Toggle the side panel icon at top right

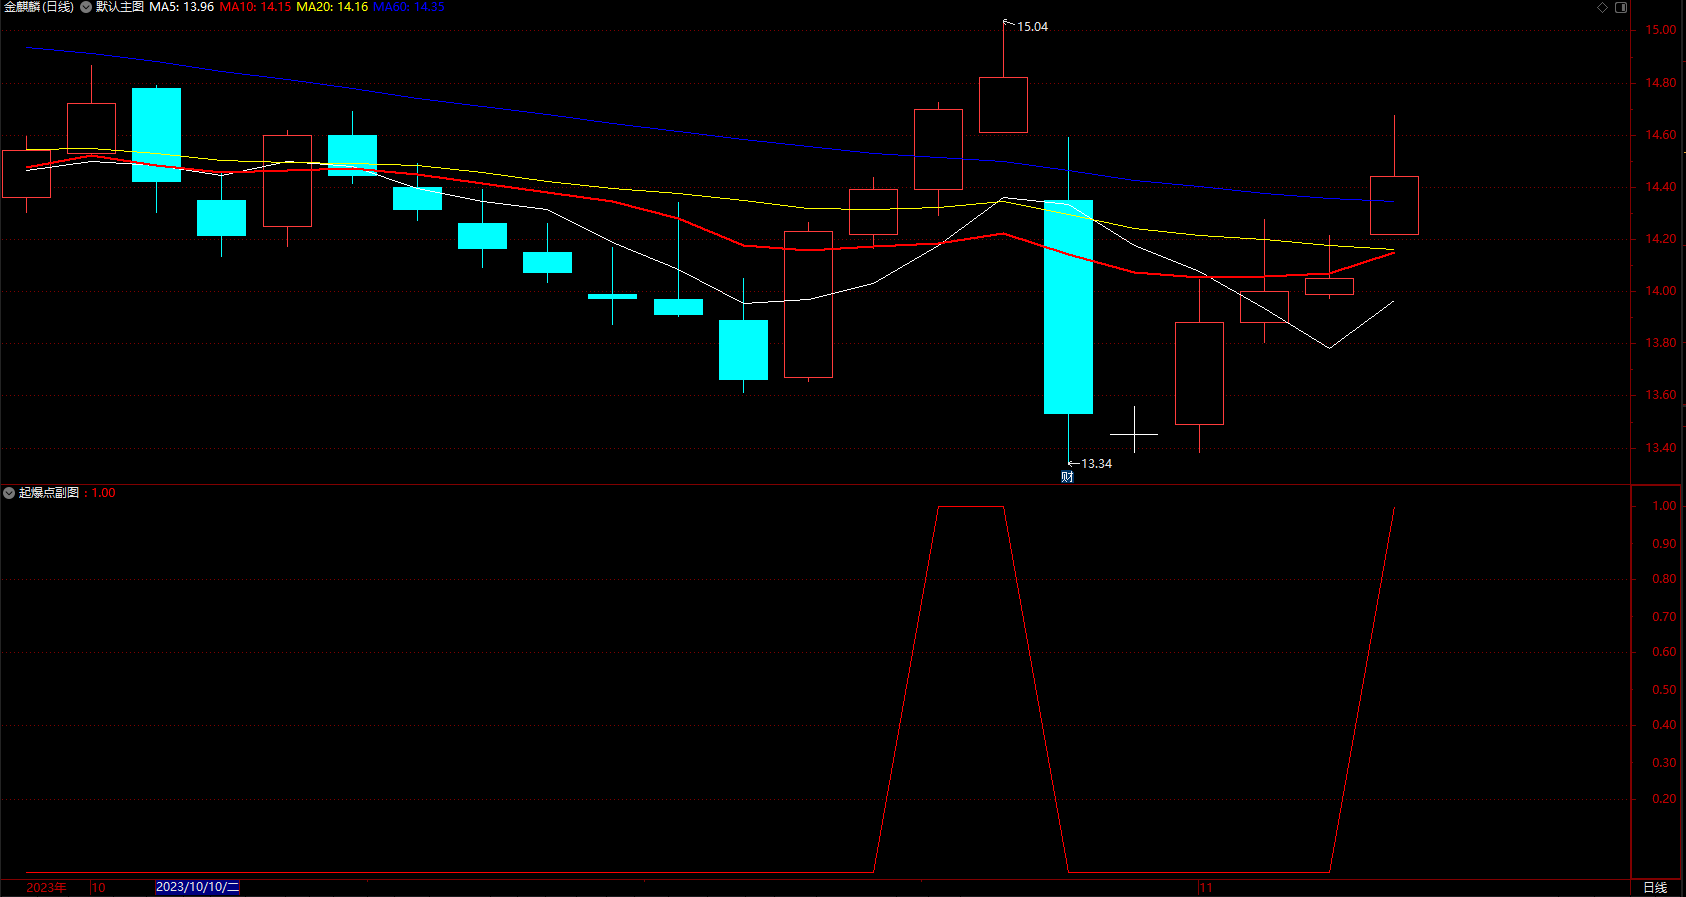1621,7
